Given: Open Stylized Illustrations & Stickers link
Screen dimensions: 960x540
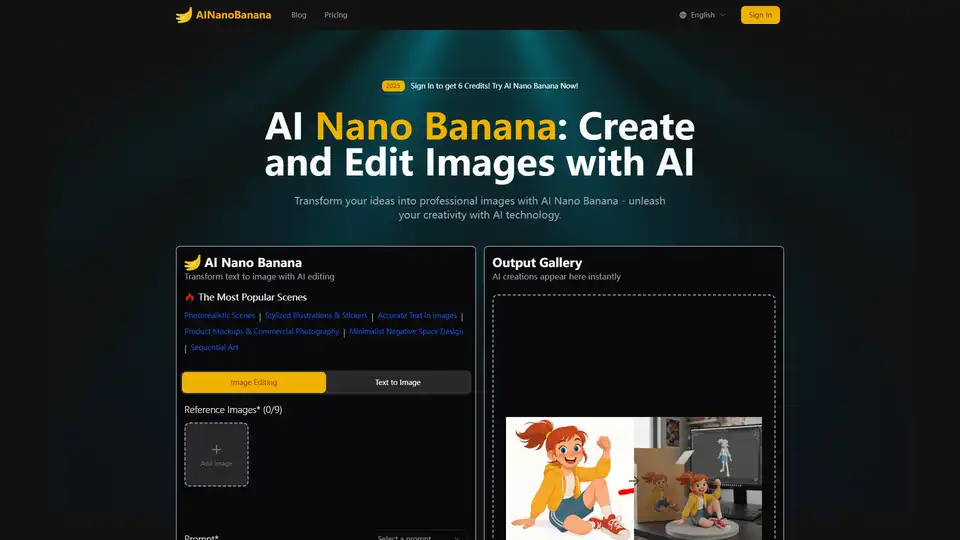Looking at the screenshot, I should tap(316, 315).
